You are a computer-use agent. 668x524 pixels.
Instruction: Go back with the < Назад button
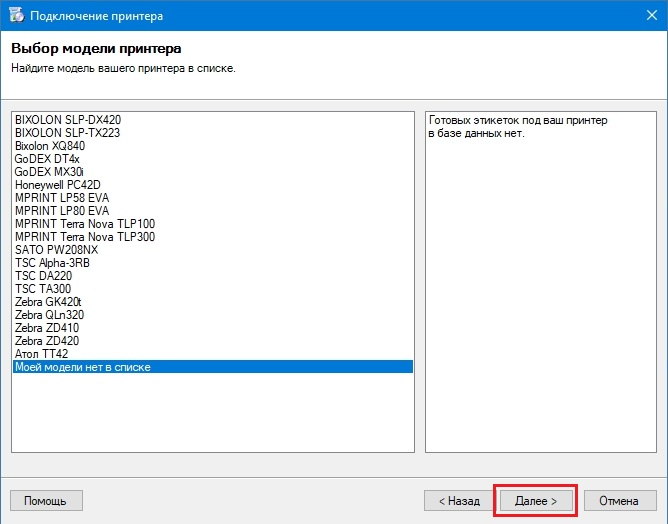(x=460, y=501)
